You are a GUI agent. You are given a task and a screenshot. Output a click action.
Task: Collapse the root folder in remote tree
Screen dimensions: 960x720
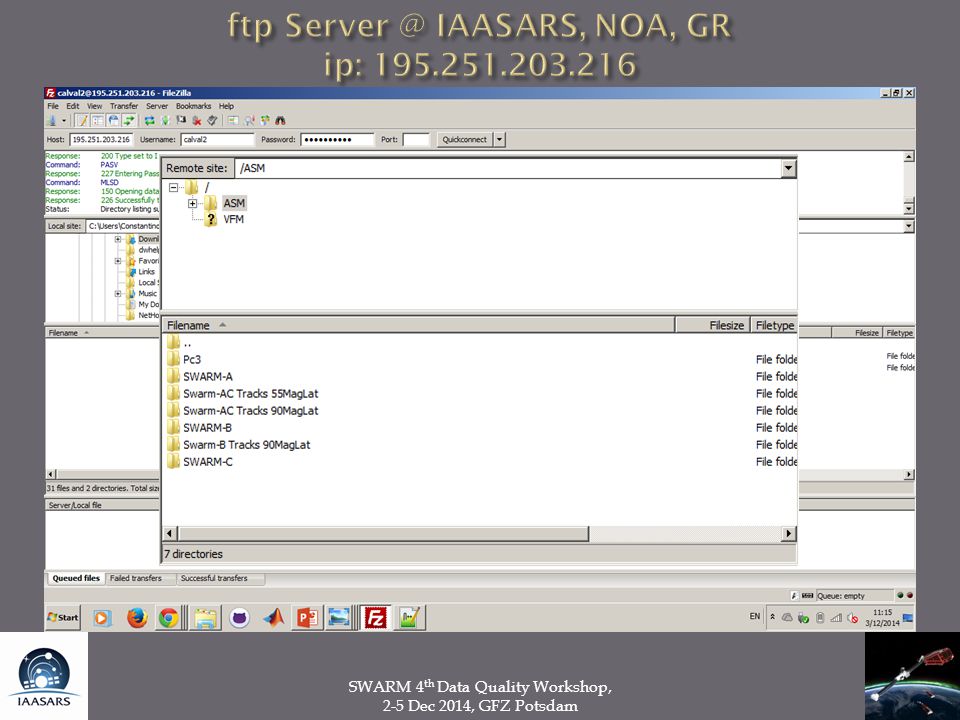pyautogui.click(x=173, y=187)
